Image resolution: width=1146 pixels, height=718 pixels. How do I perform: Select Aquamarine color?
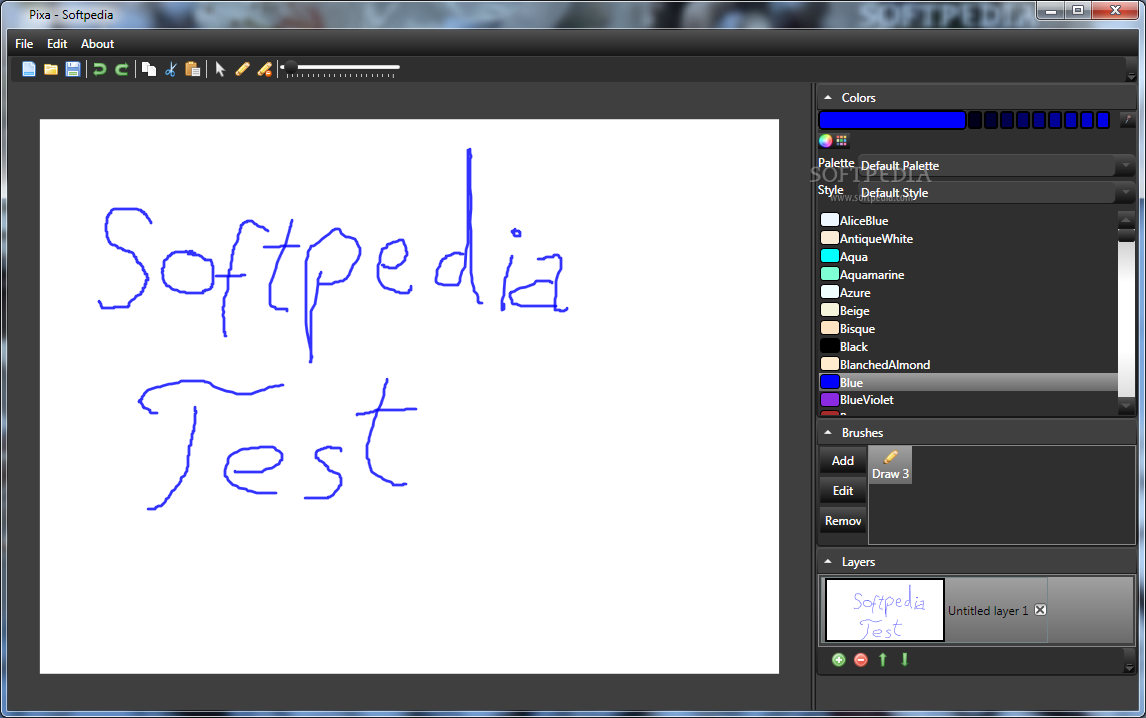pos(968,274)
